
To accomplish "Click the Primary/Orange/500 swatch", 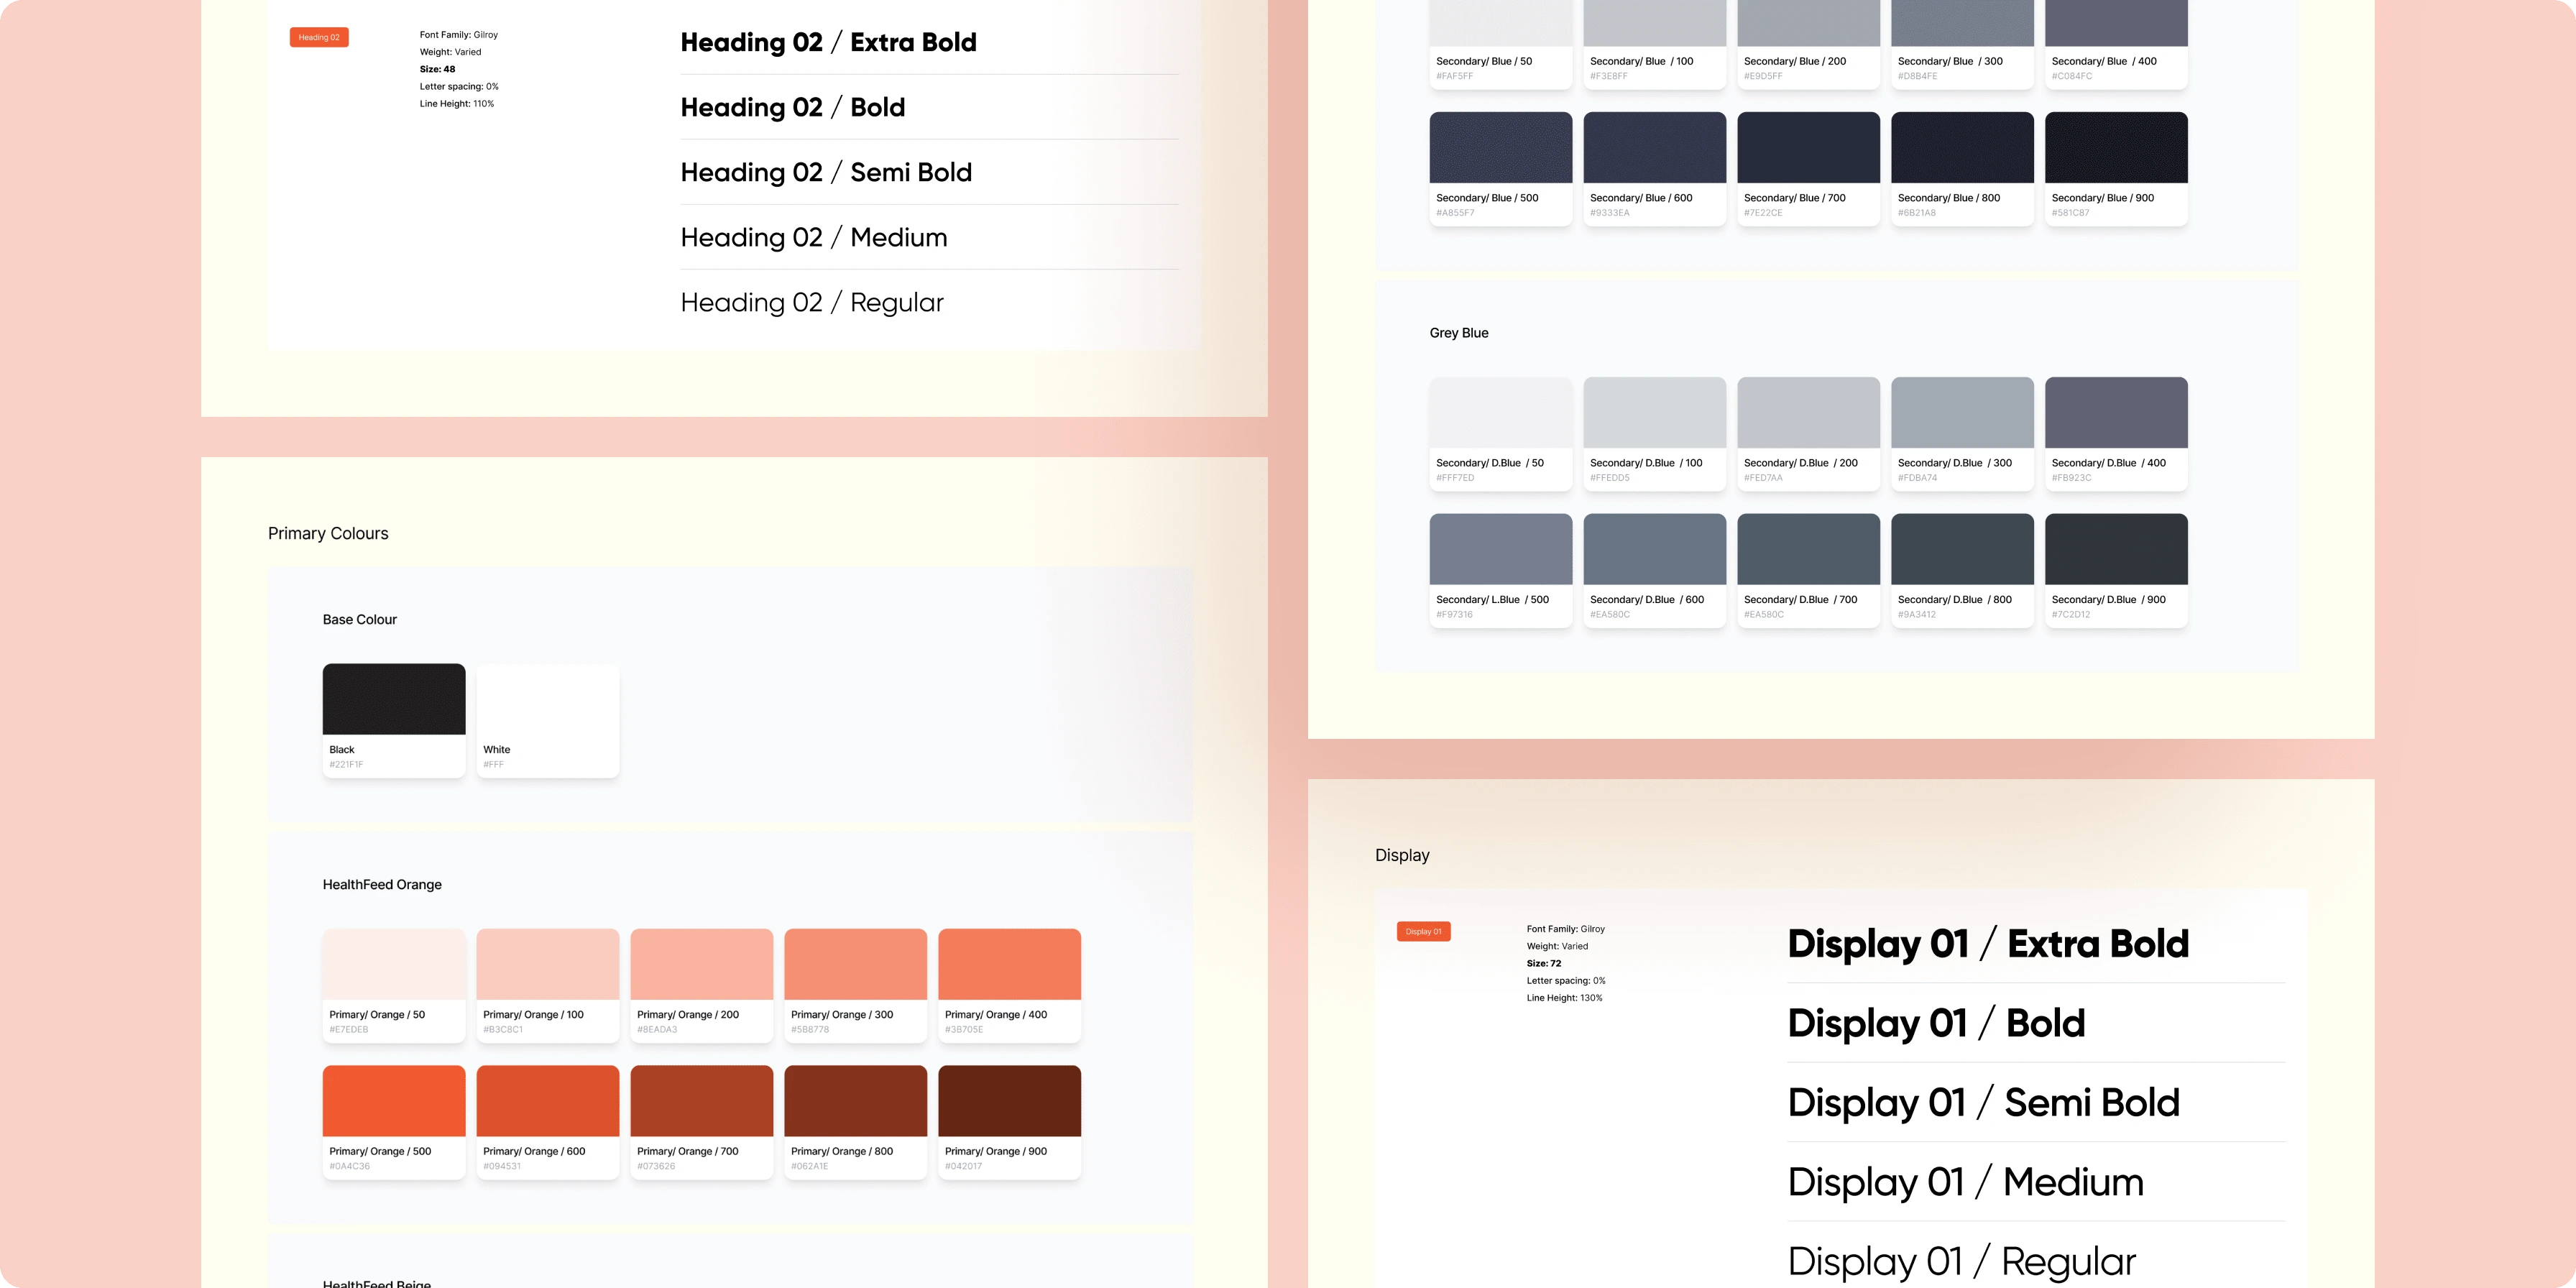I will 393,1100.
